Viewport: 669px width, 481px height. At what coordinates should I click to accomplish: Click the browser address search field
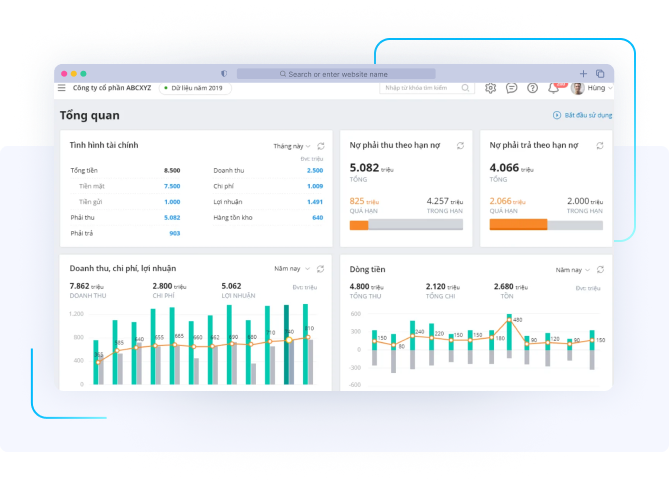click(336, 74)
